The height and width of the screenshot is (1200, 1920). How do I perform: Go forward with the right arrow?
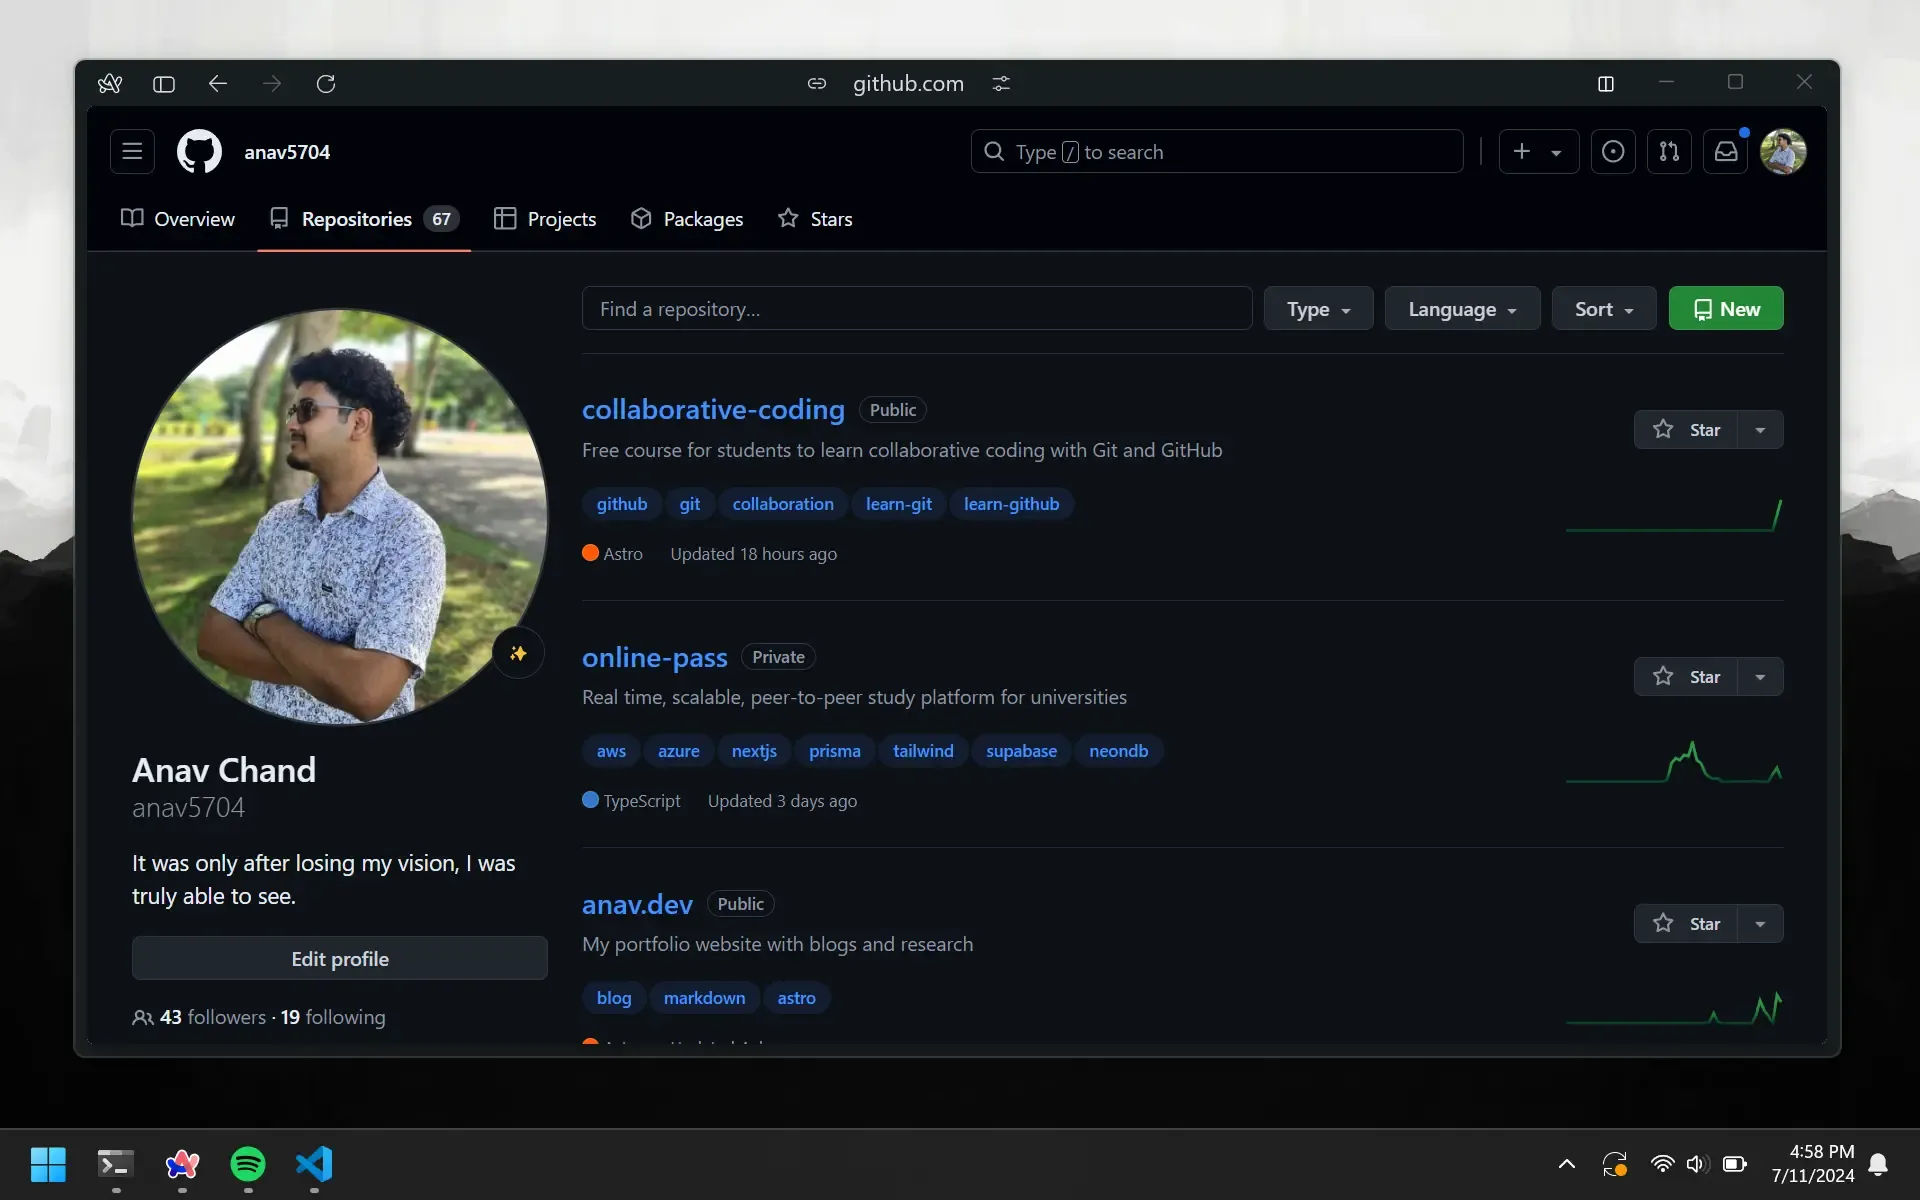pos(272,84)
